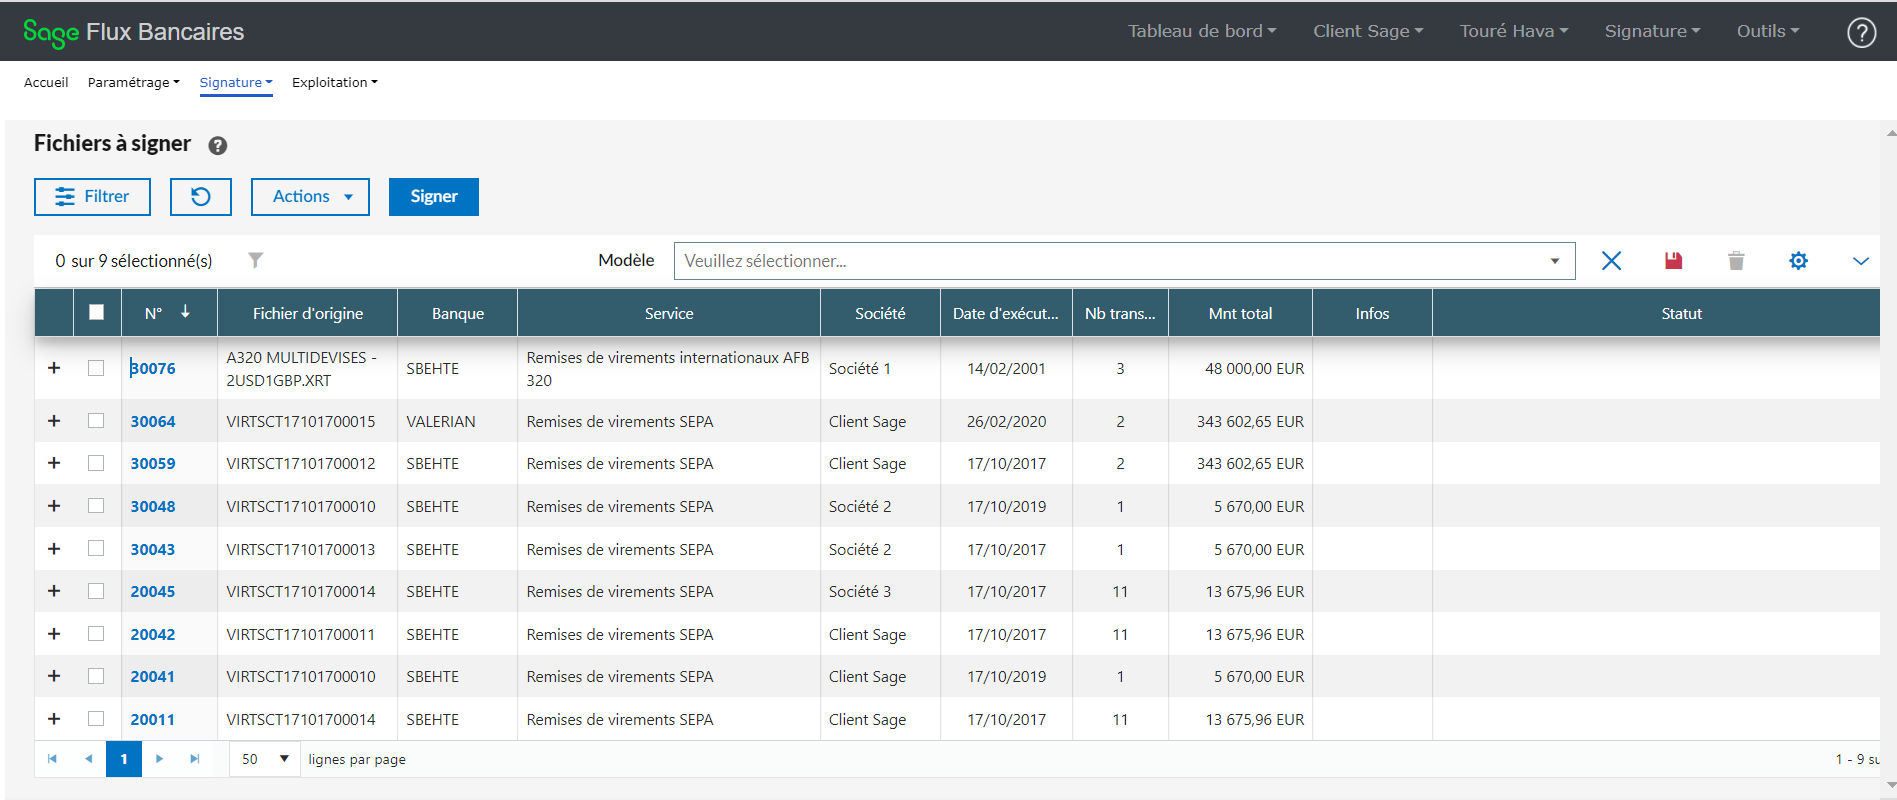This screenshot has height=800, width=1897.
Task: Open the Modèle selection dropdown
Action: pos(1124,261)
